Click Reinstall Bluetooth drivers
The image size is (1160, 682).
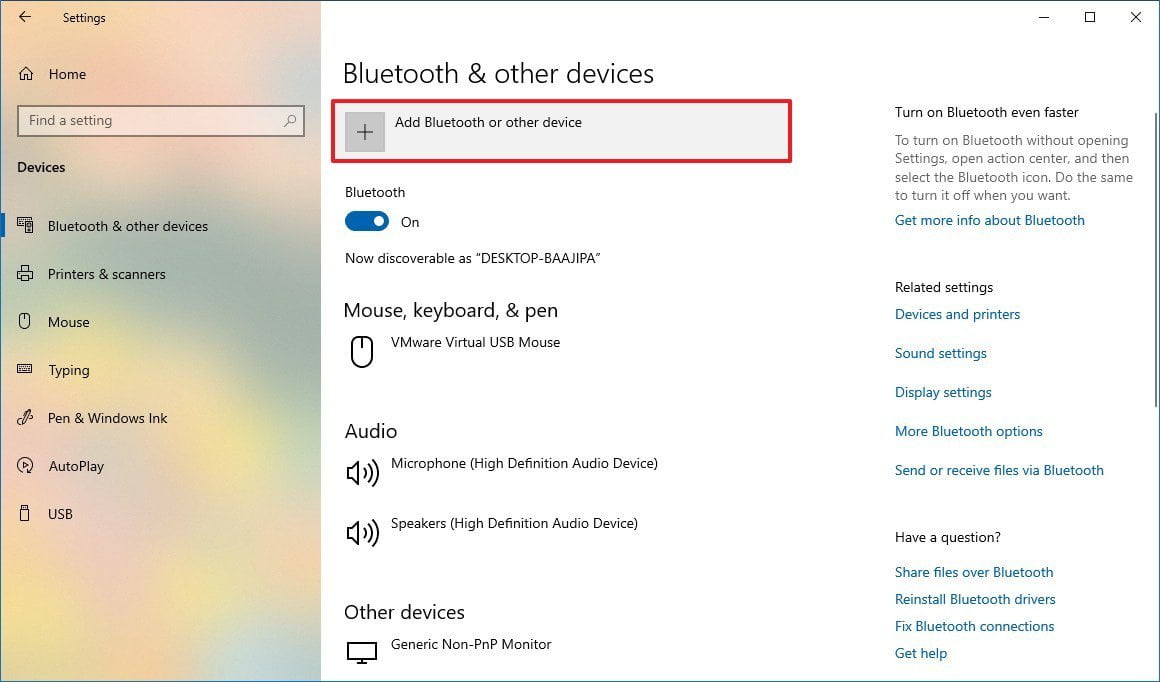point(975,599)
